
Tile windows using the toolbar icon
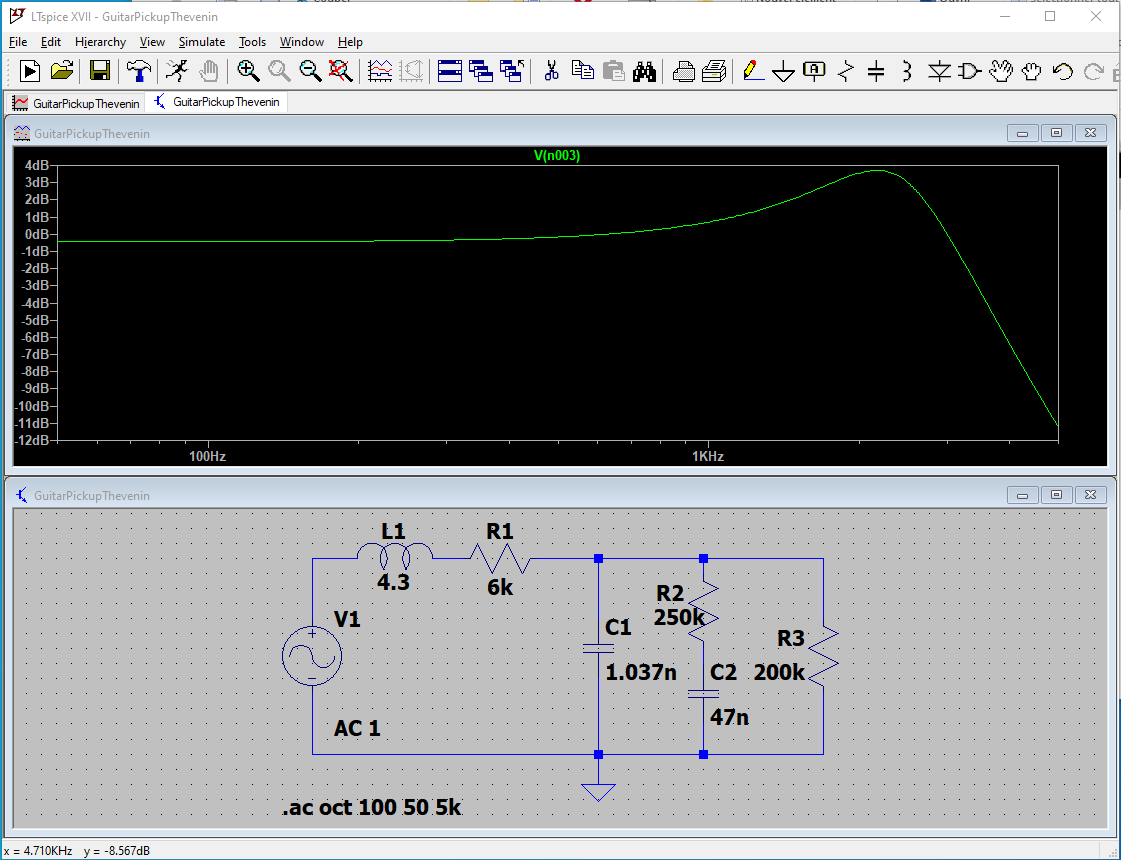450,71
